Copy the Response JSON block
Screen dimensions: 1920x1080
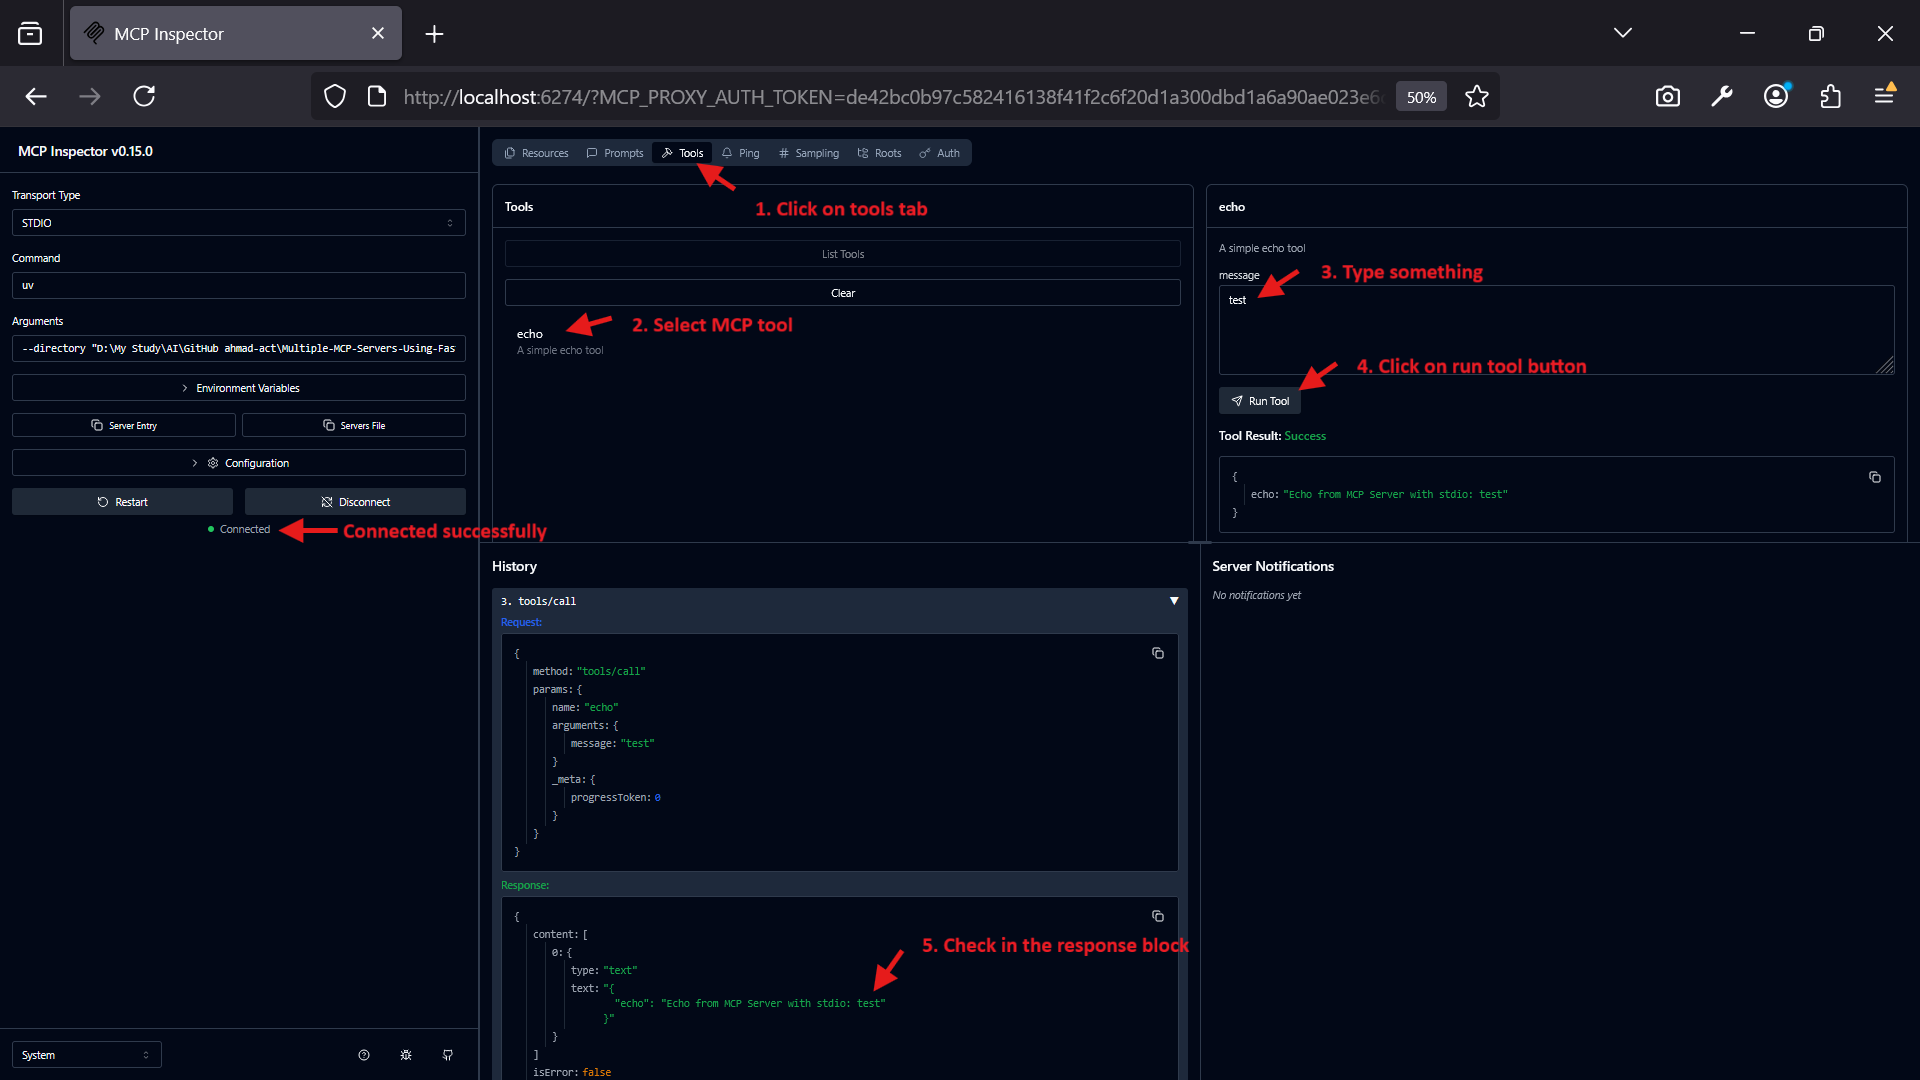1158,916
